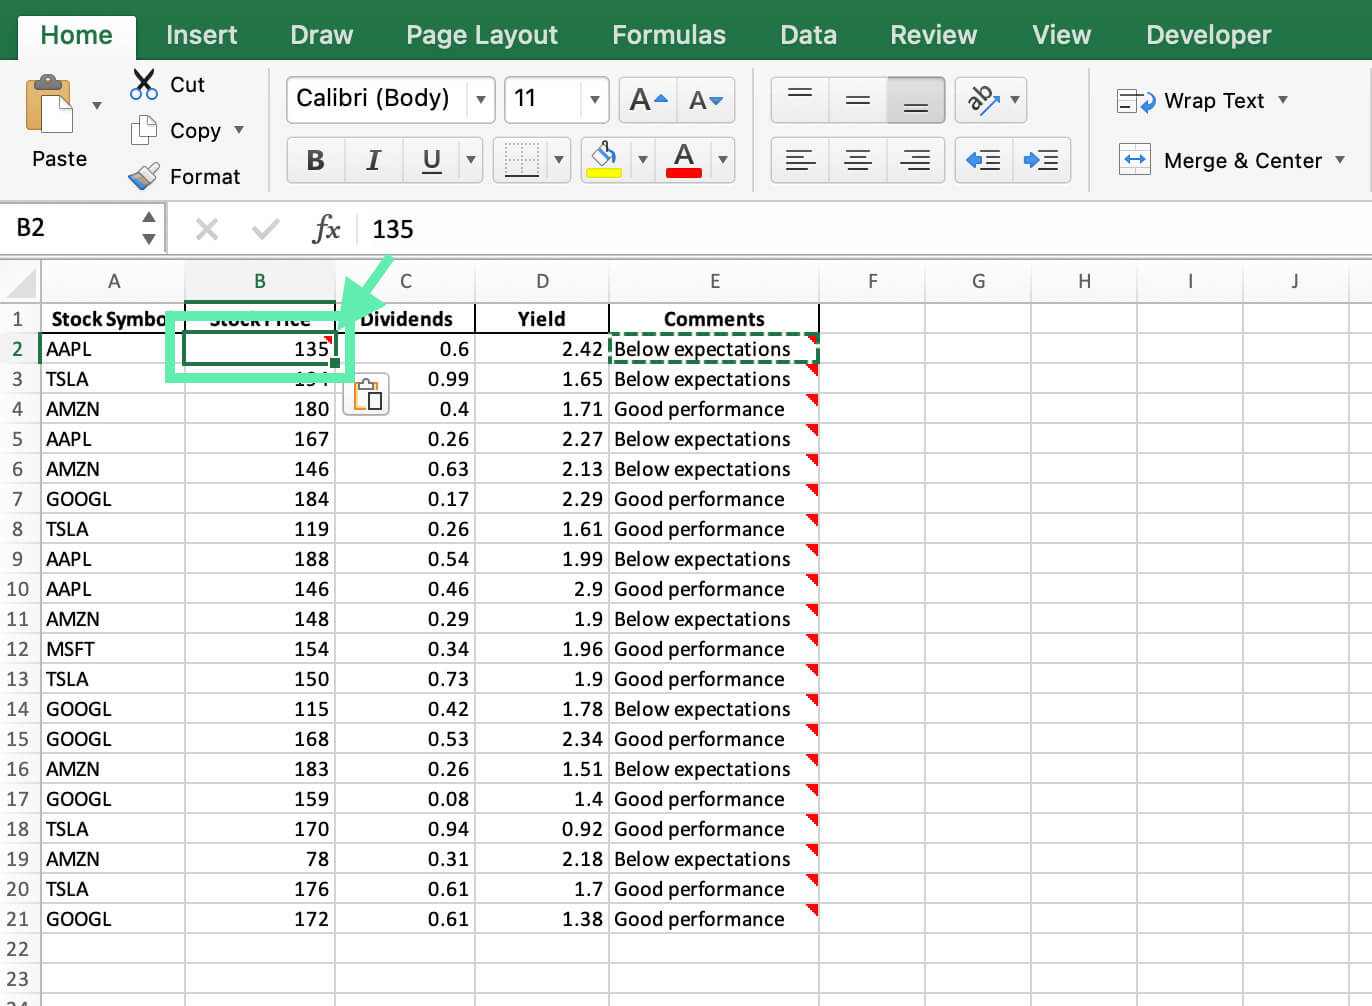The height and width of the screenshot is (1006, 1372).
Task: Select row 10 header
Action: coord(18,589)
